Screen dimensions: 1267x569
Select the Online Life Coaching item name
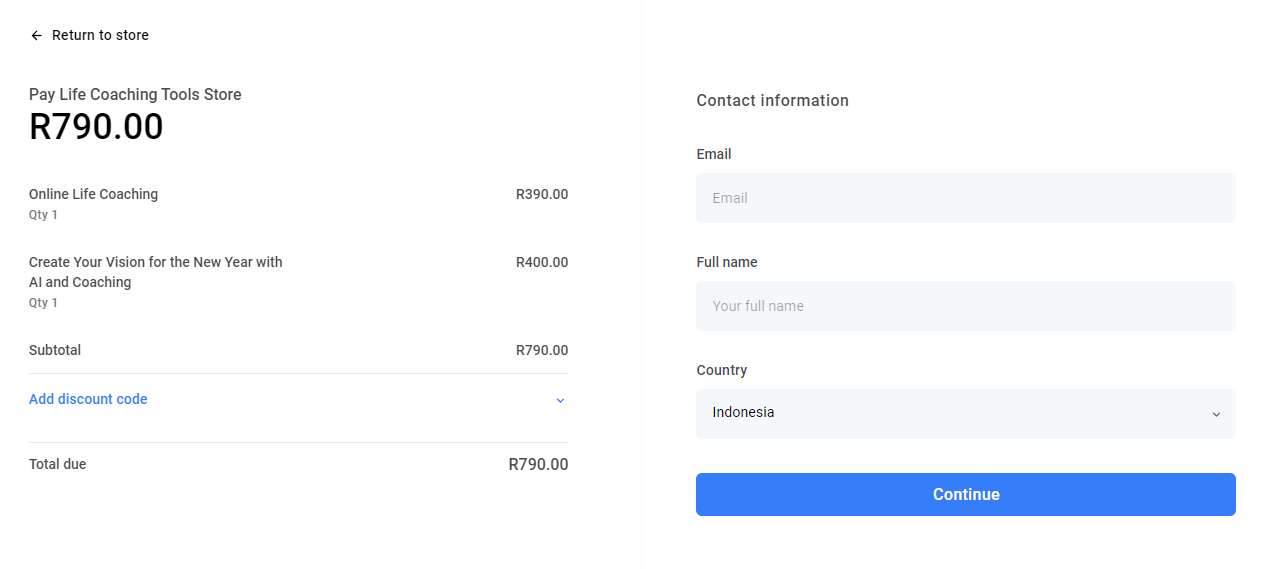point(93,194)
